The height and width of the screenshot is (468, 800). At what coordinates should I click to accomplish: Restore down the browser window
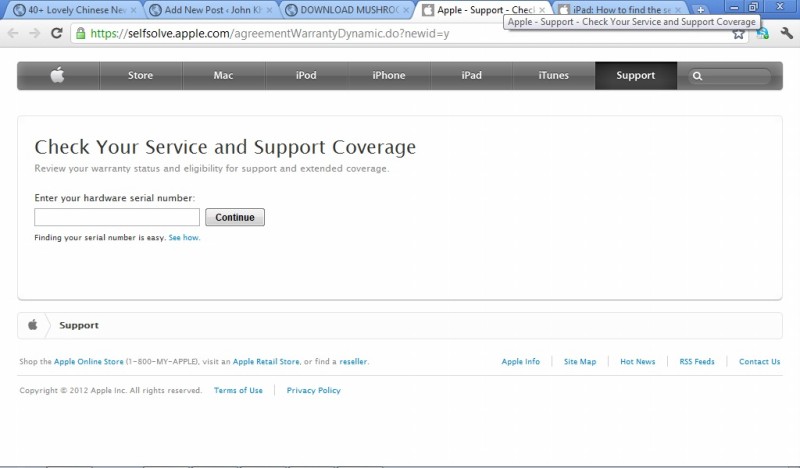753,7
